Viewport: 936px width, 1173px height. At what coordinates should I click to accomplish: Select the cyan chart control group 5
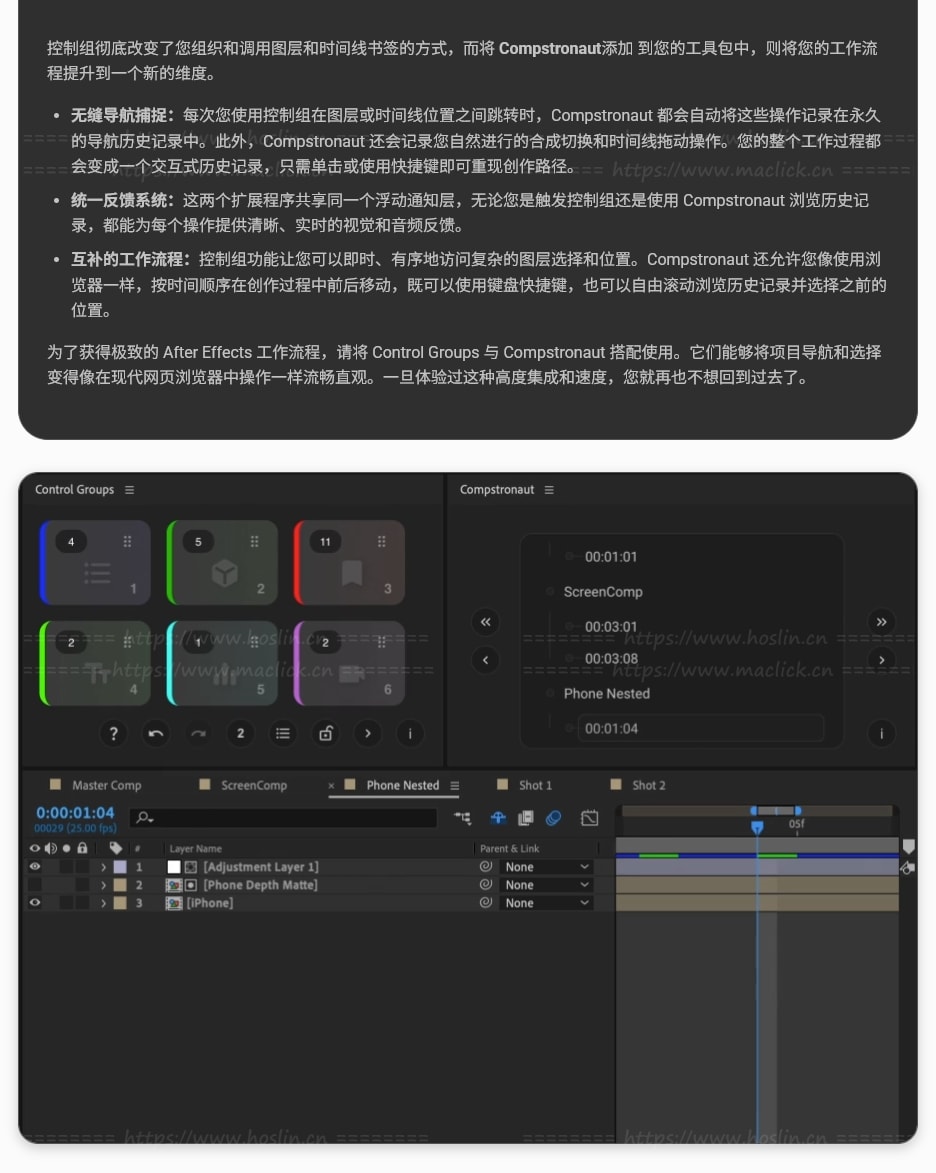[222, 663]
